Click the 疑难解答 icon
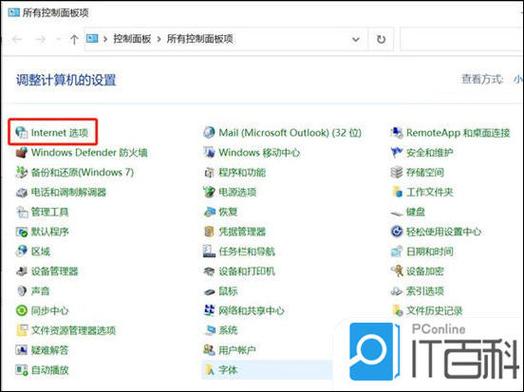The image size is (524, 392). click(21, 350)
